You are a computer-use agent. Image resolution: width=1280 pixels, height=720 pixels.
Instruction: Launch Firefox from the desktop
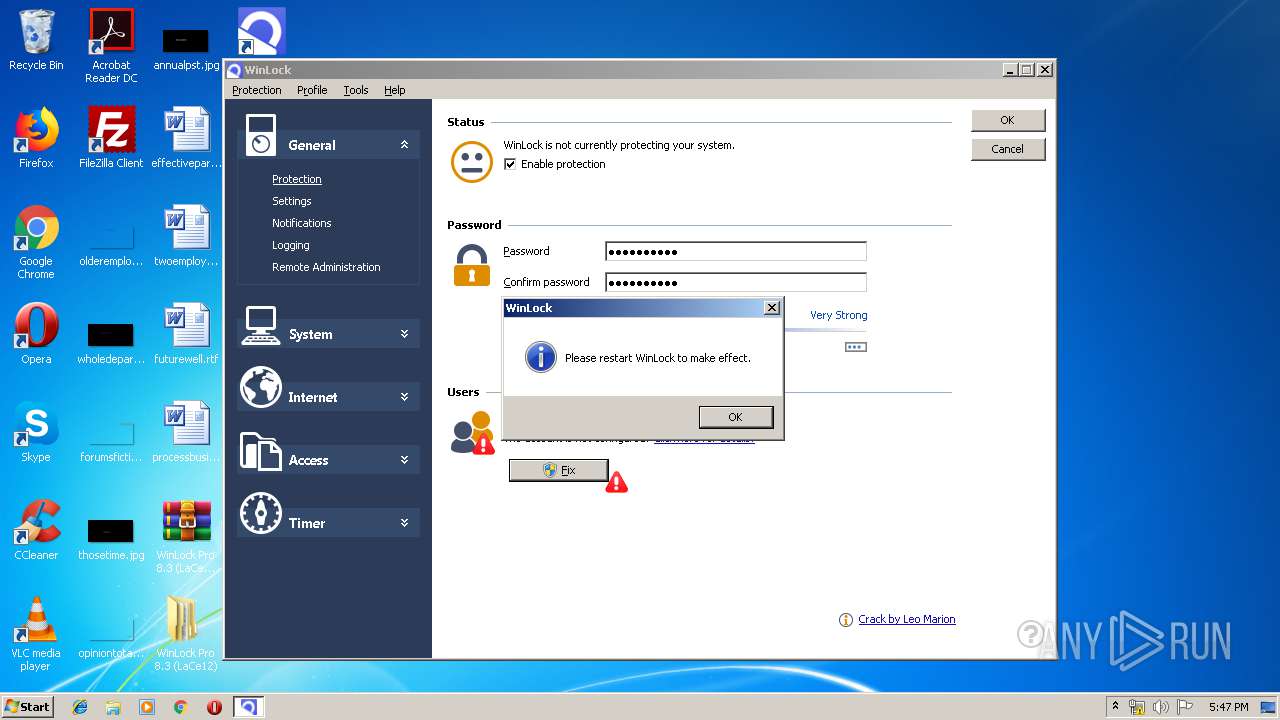pyautogui.click(x=36, y=138)
